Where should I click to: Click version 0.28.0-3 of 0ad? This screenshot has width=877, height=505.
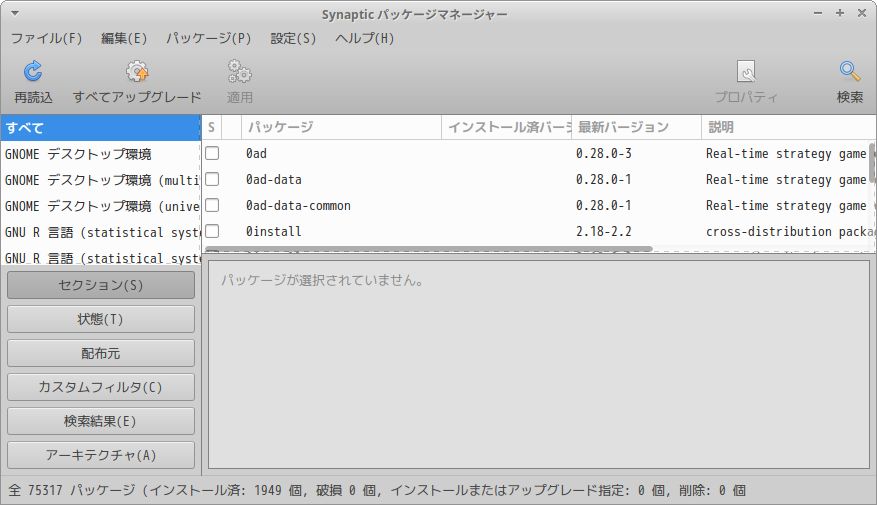pos(603,153)
